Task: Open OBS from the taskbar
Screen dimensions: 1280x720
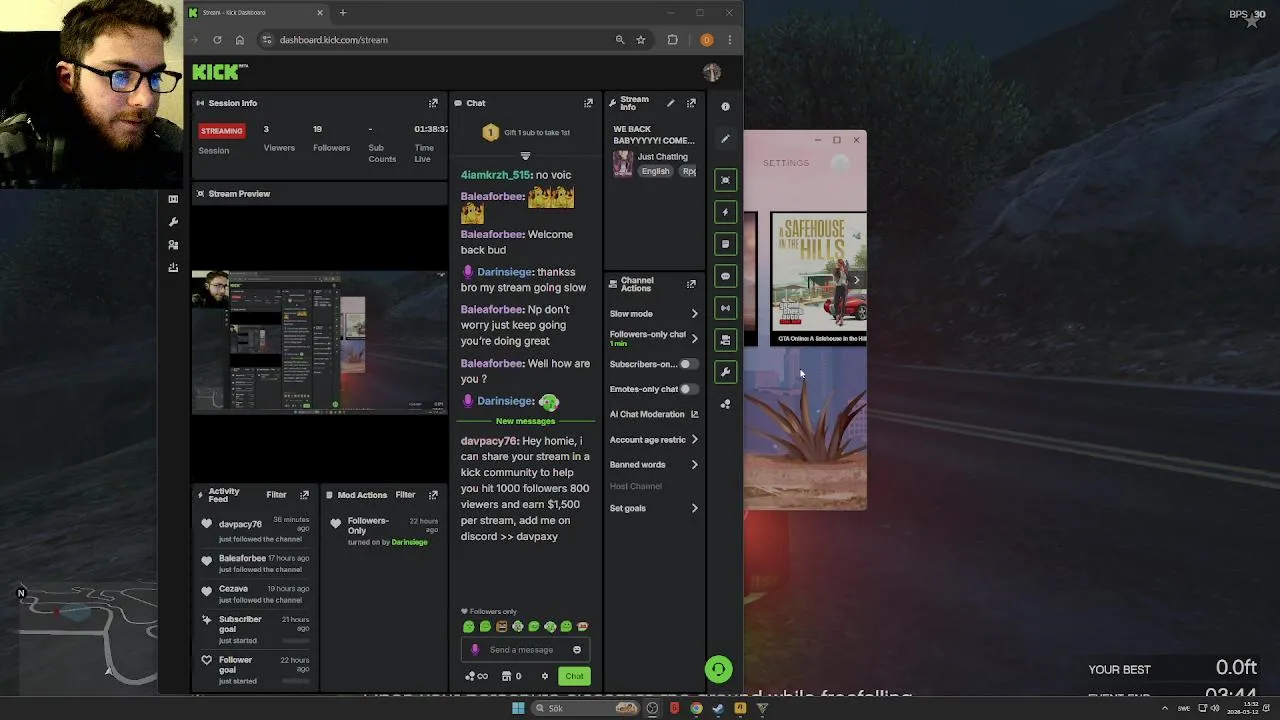Action: click(652, 708)
